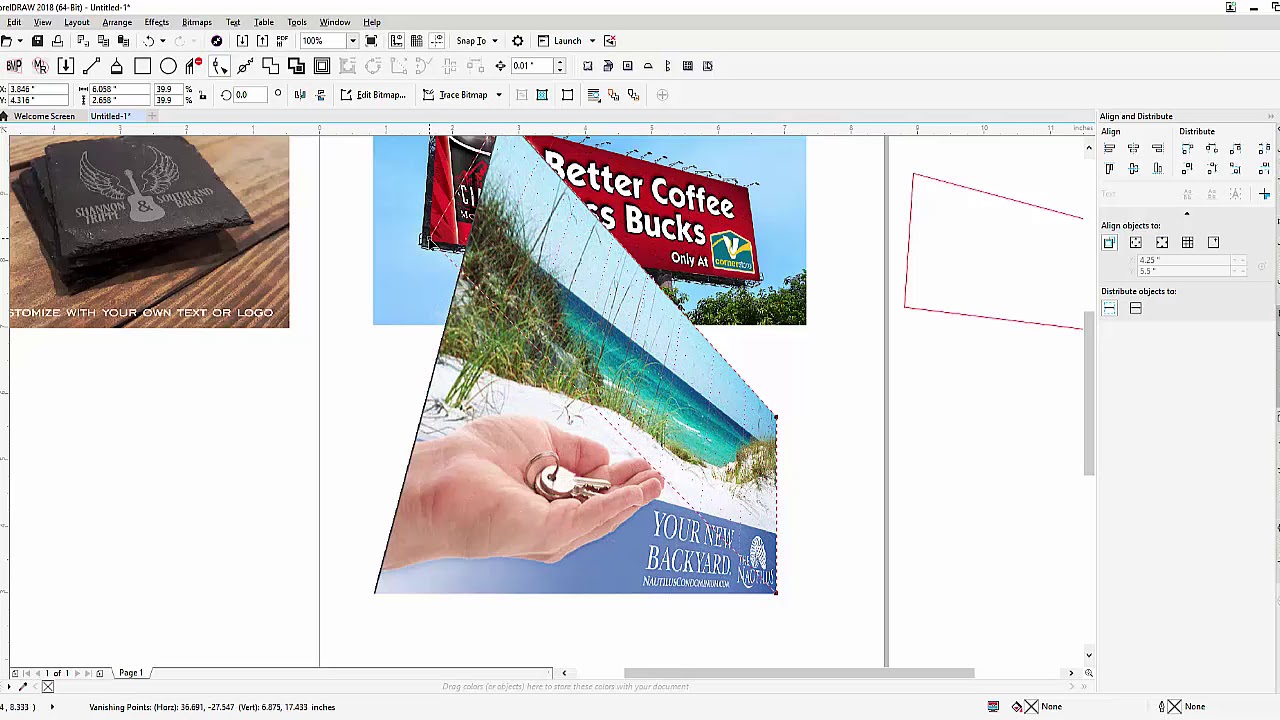This screenshot has width=1280, height=720.
Task: Open the dropdown arrow next to Open folder icon
Action: [x=20, y=41]
